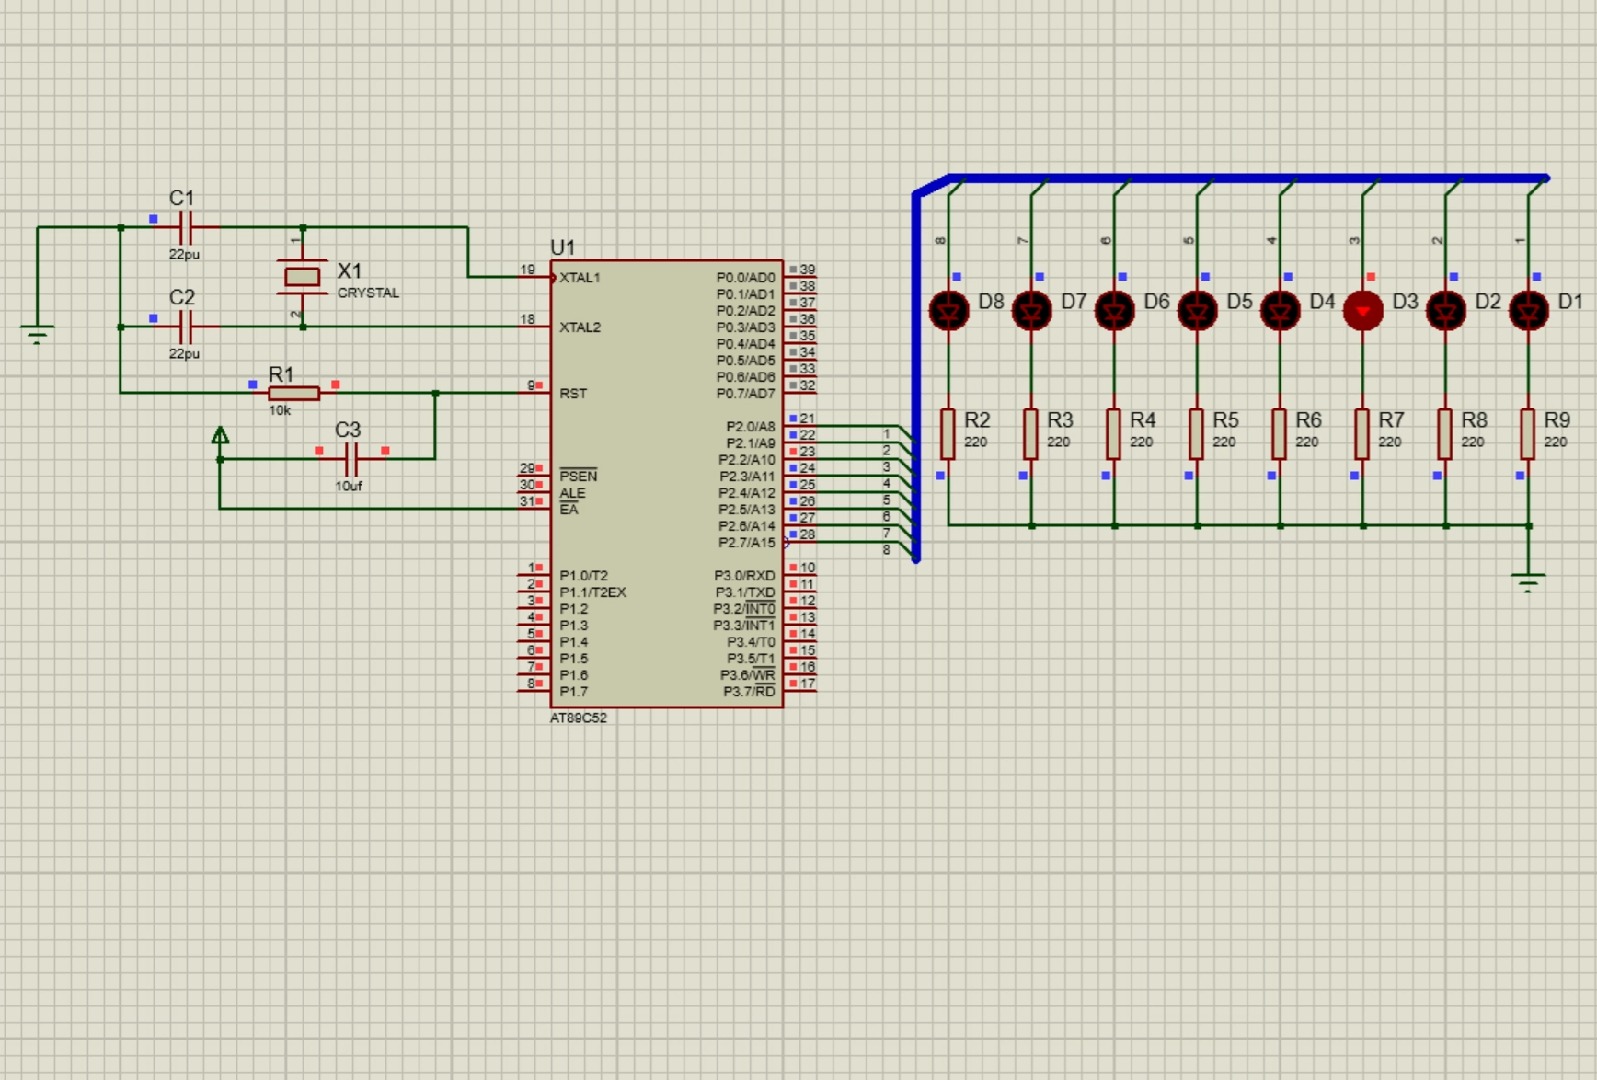Click the P2.0/A8 pin label

750,426
